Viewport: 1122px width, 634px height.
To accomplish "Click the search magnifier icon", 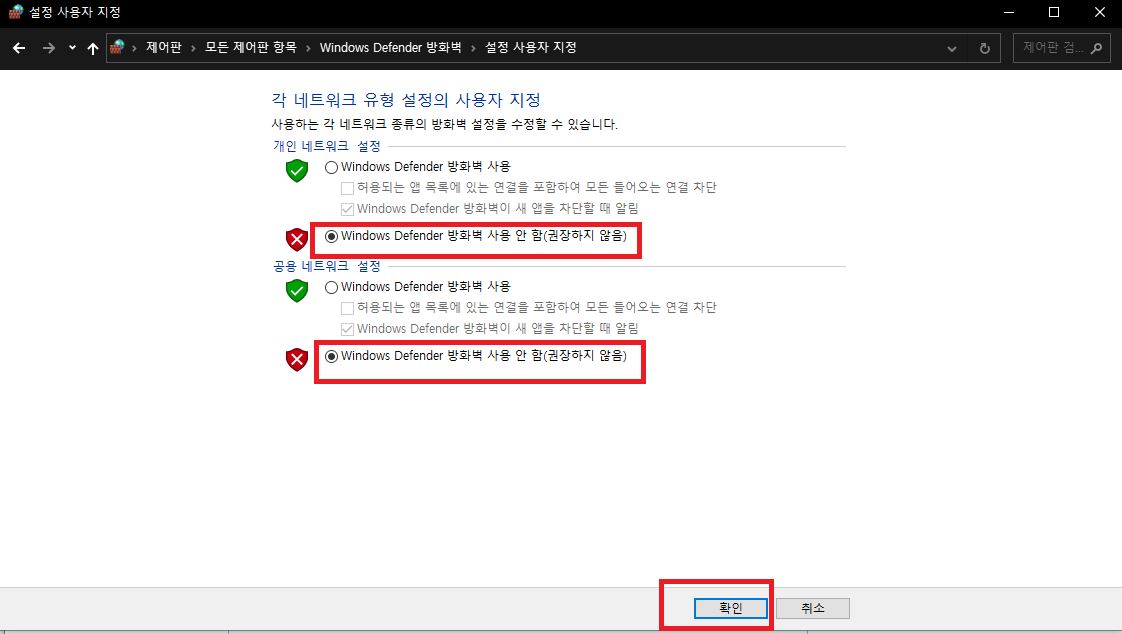I will coord(1096,48).
